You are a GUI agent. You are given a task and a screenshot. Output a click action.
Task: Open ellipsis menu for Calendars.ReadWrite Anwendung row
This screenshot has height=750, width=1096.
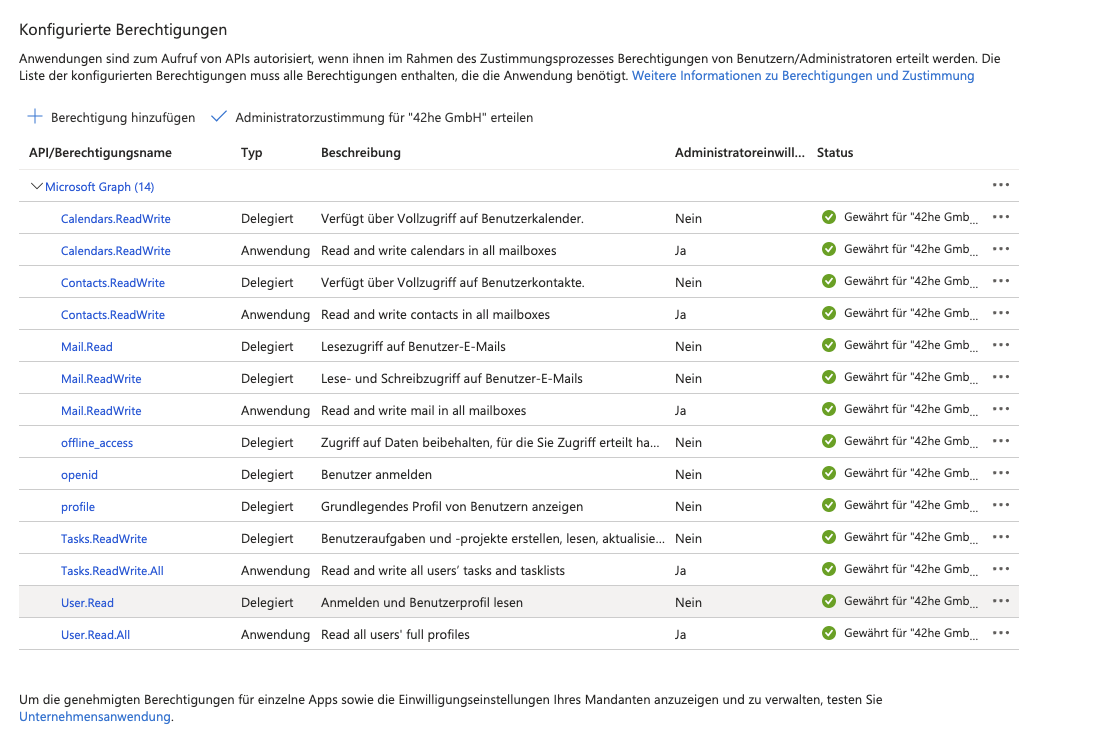1001,250
